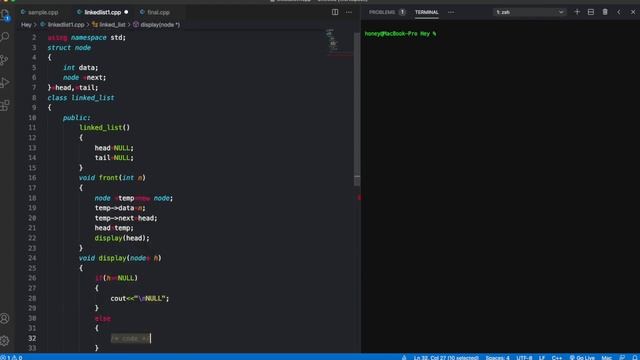
Task: Click selected code placeholder on line 32
Action: [x=130, y=338]
